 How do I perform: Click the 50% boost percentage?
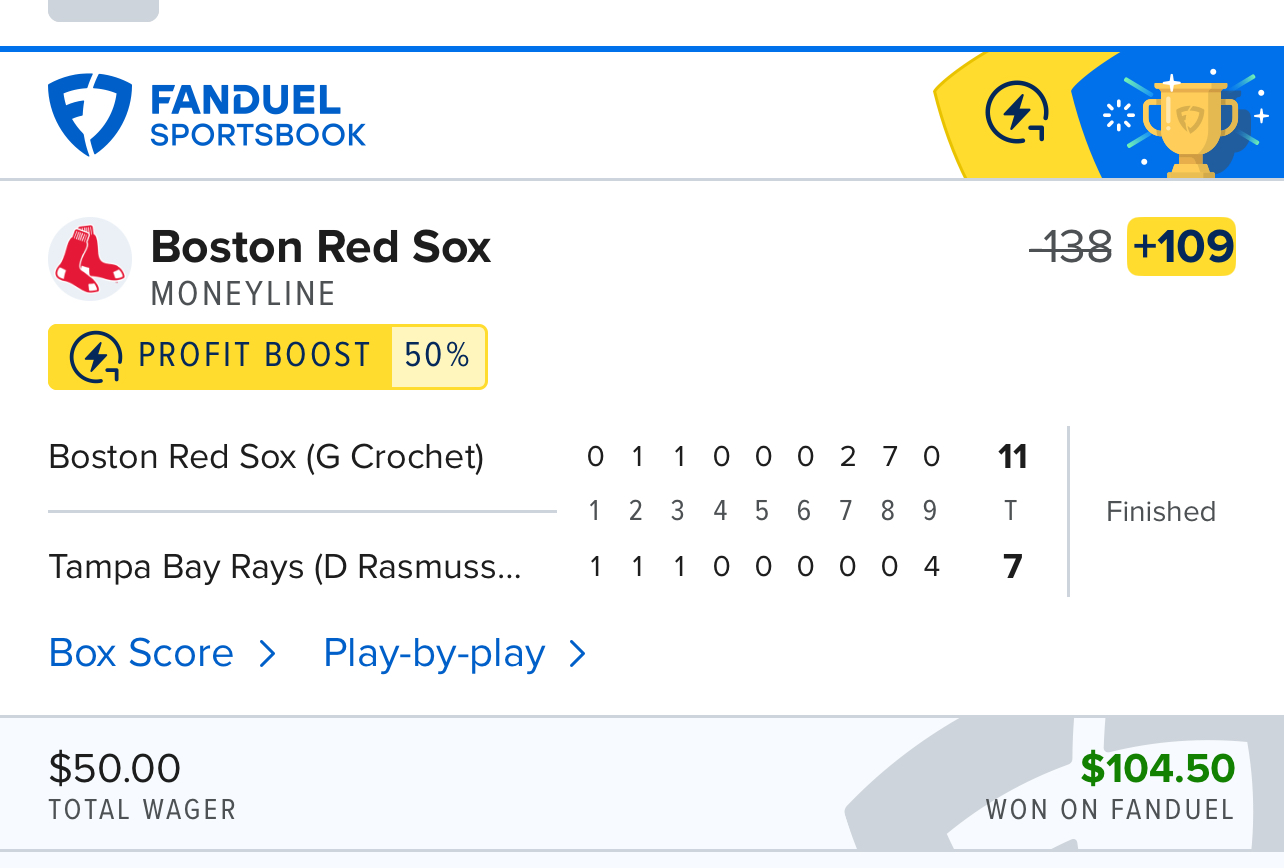click(437, 356)
